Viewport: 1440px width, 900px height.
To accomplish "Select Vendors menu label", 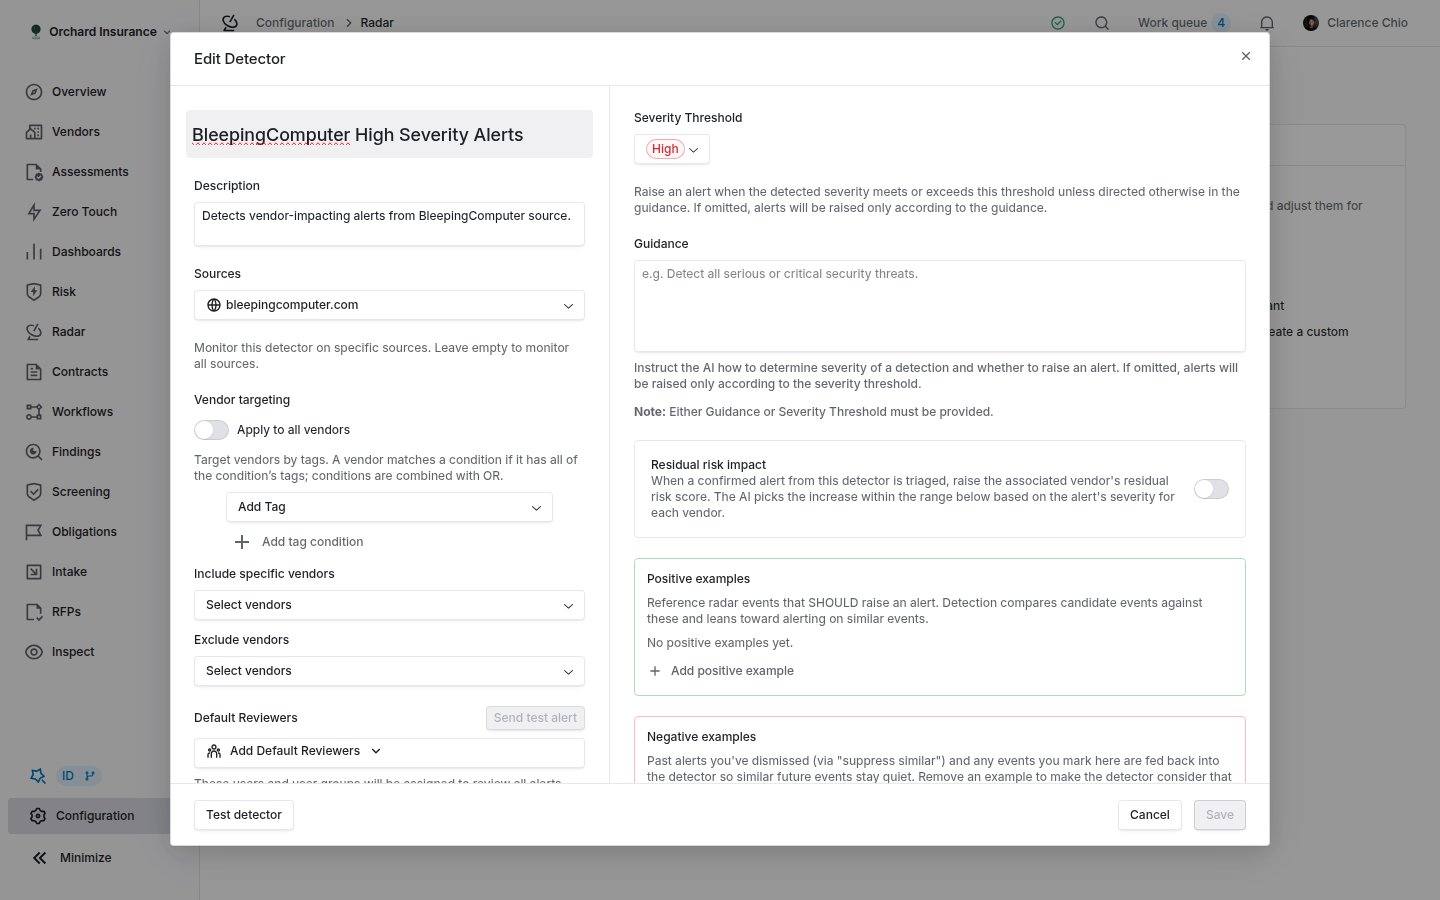I will [x=76, y=132].
